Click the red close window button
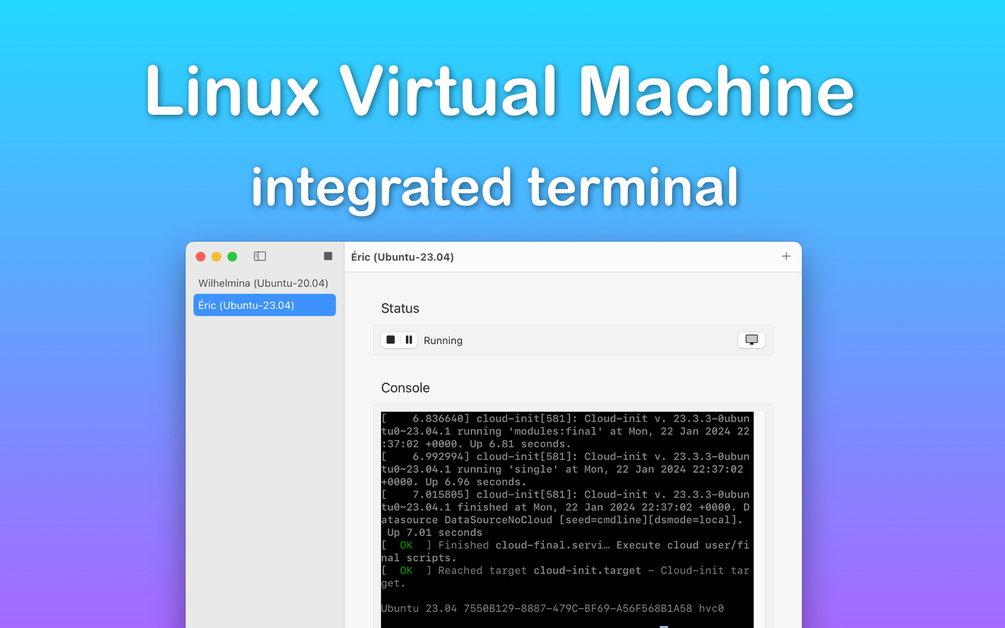This screenshot has width=1005, height=628. [201, 256]
